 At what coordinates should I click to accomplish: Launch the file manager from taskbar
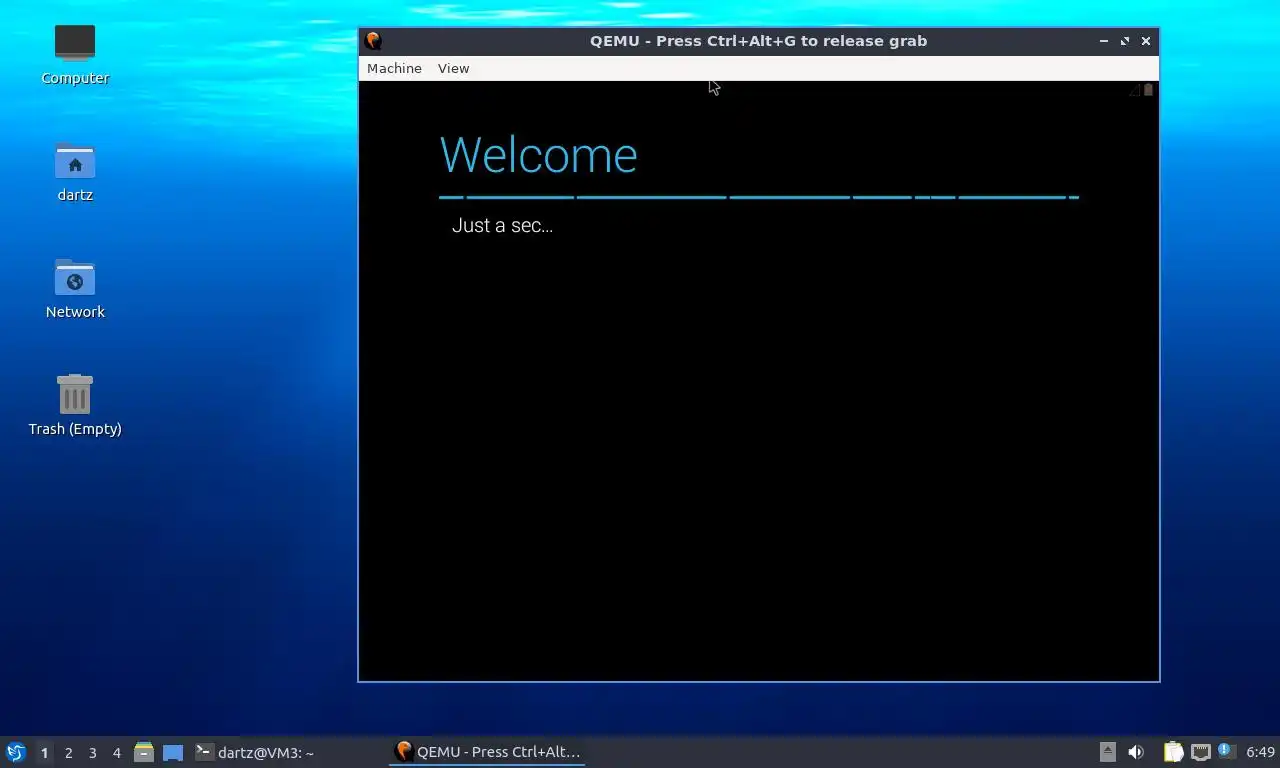tap(144, 752)
